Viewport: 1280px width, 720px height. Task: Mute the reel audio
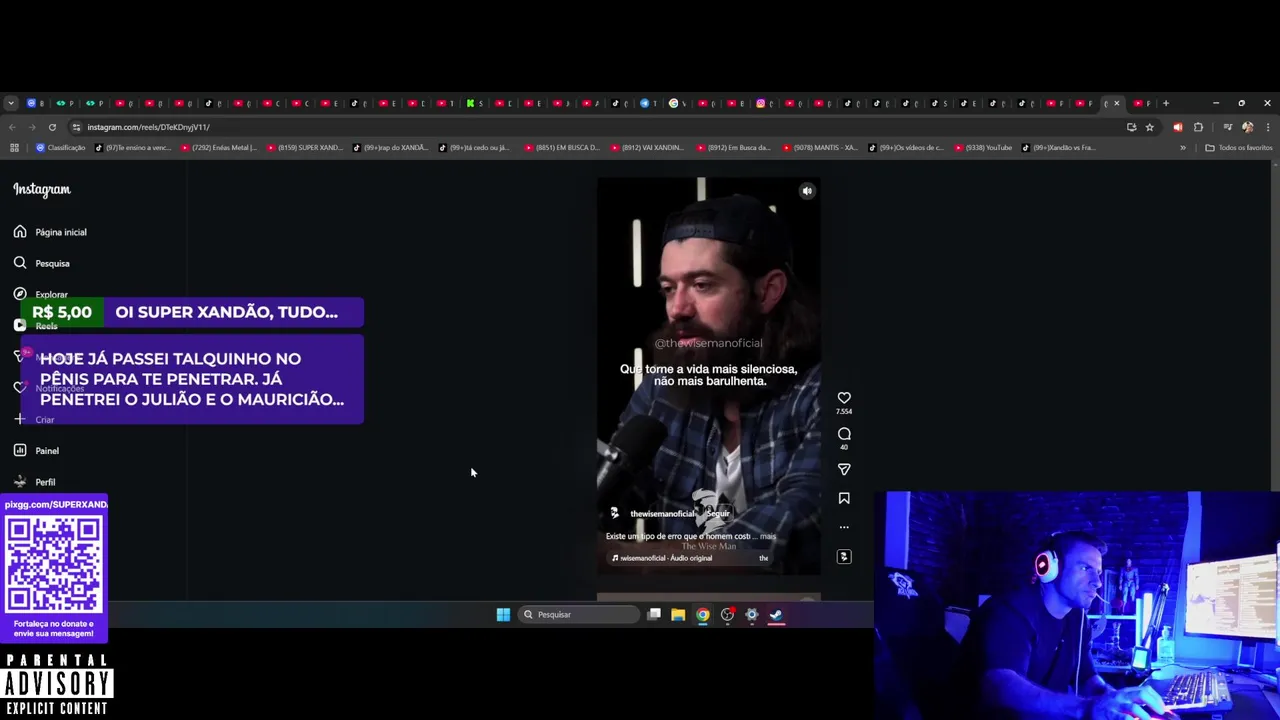[x=807, y=191]
